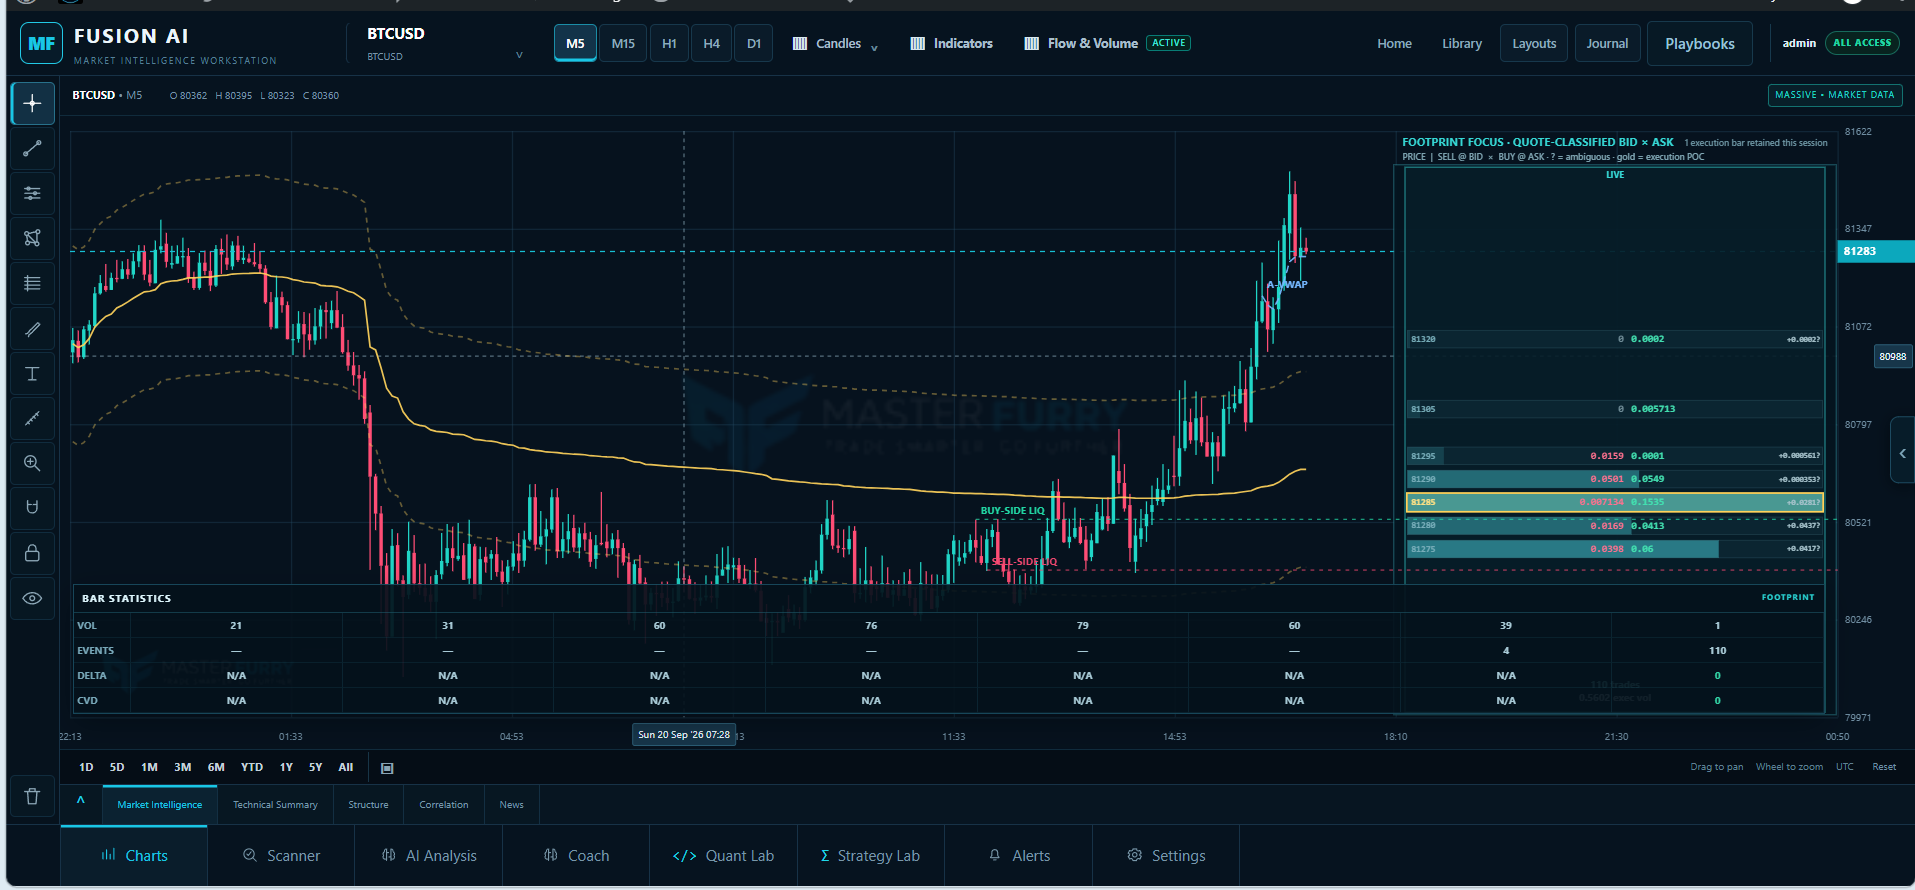The width and height of the screenshot is (1915, 890).
Task: Click the Indicators bars icon
Action: point(918,44)
